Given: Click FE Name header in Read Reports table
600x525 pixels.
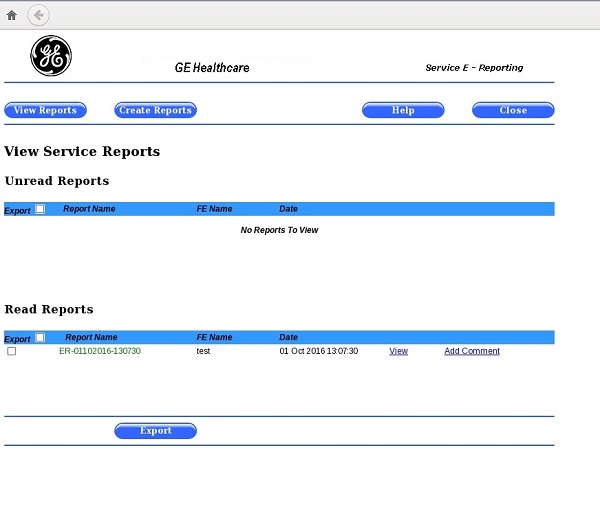Looking at the screenshot, I should (214, 338).
